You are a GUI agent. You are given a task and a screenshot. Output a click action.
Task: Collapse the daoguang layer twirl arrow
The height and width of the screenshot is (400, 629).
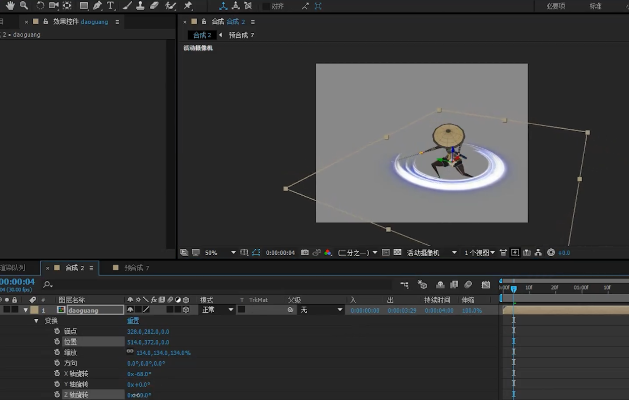(x=26, y=310)
